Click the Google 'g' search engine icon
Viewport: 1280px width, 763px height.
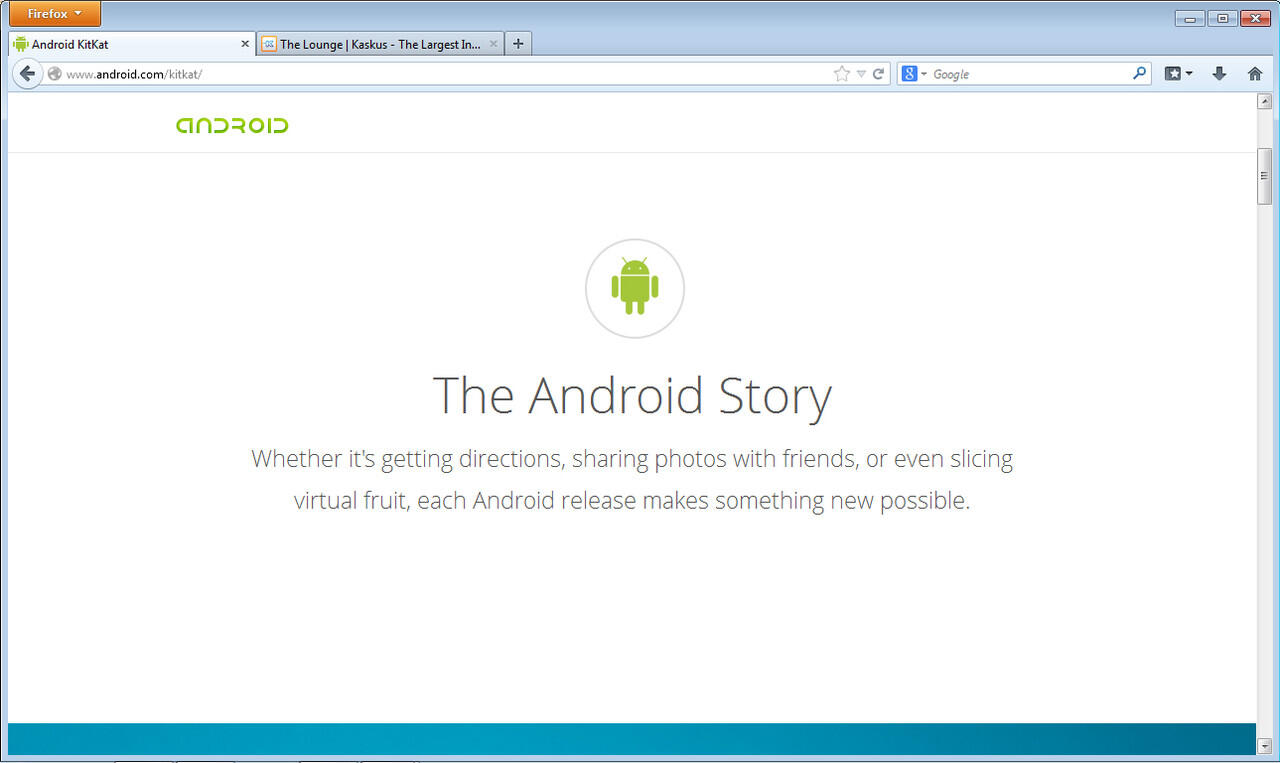pos(909,74)
